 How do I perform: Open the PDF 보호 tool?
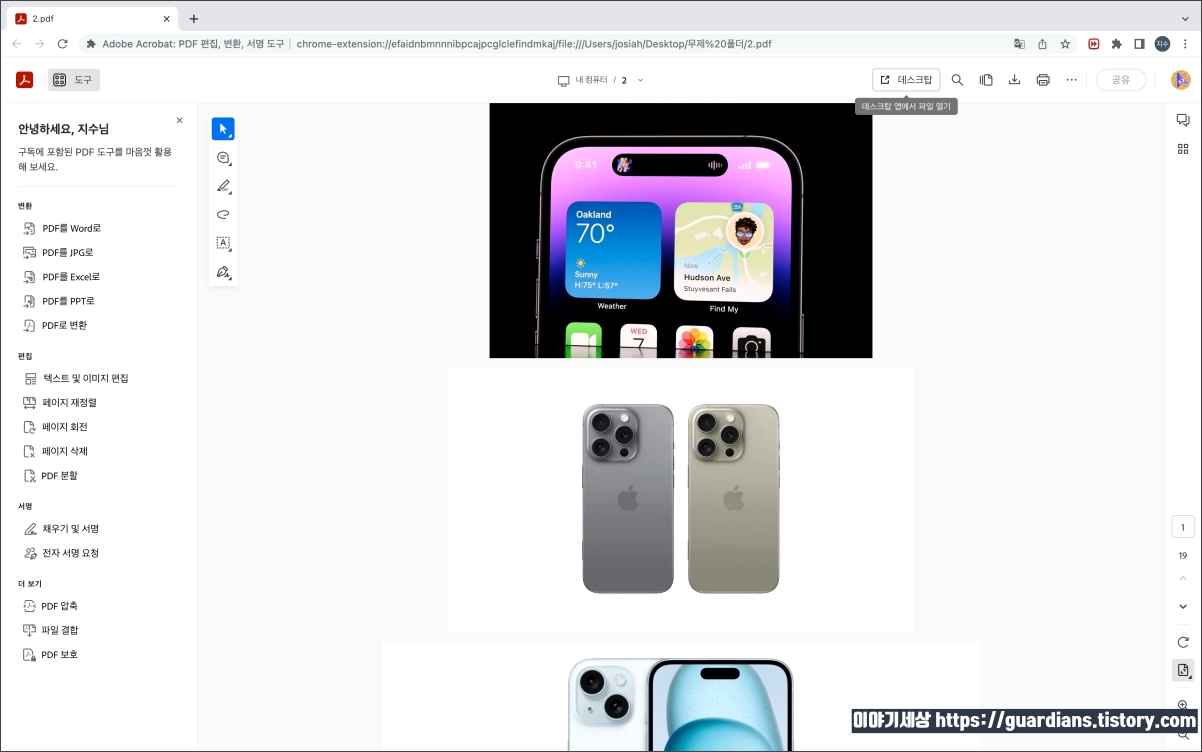(50, 655)
